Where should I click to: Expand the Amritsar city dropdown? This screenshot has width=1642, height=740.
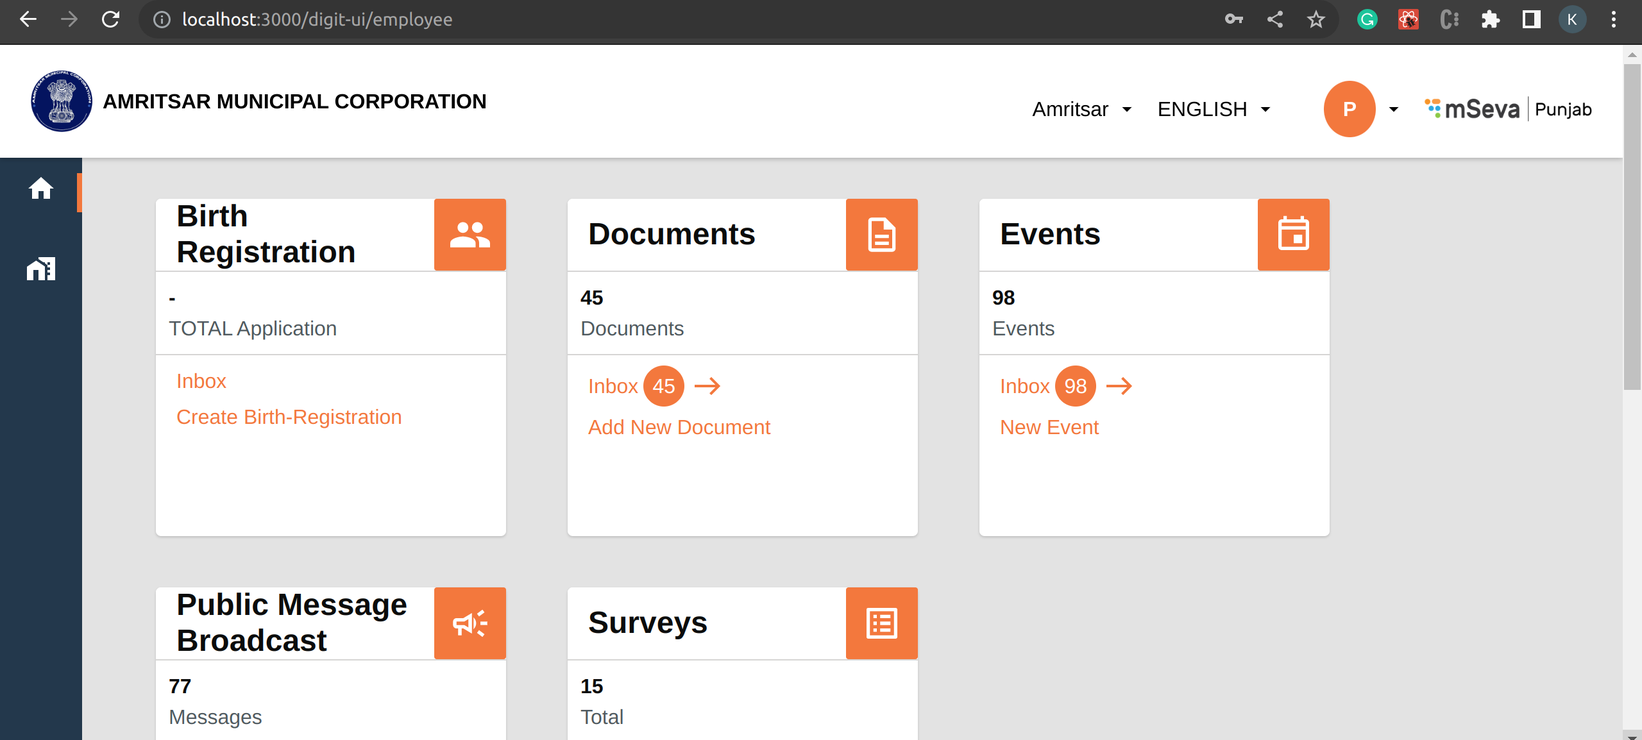click(x=1082, y=109)
